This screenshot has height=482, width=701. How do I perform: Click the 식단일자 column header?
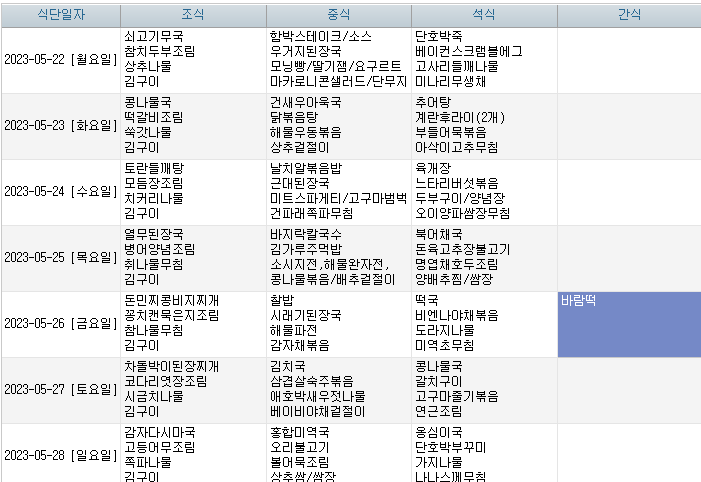[x=60, y=15]
